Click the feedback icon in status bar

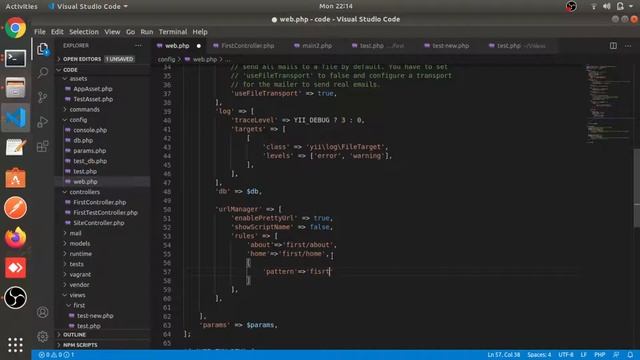click(616, 355)
